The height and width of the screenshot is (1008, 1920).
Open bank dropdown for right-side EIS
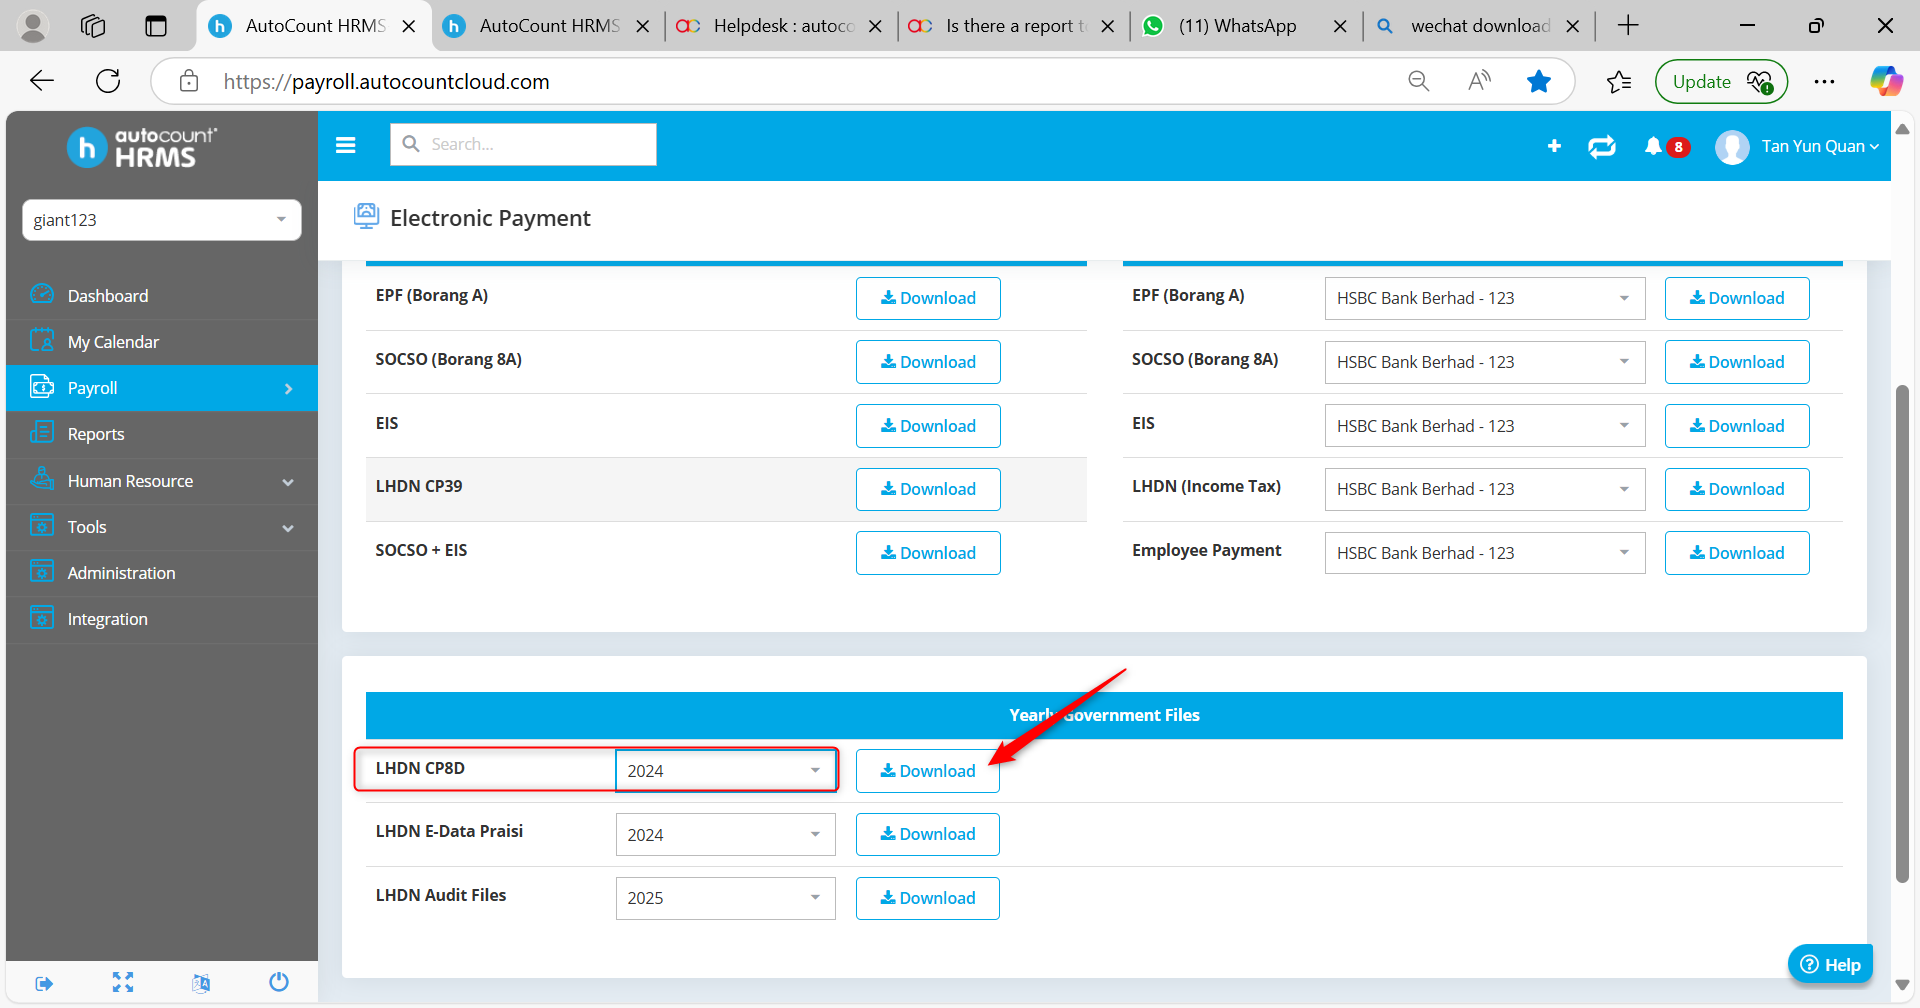tap(1485, 426)
